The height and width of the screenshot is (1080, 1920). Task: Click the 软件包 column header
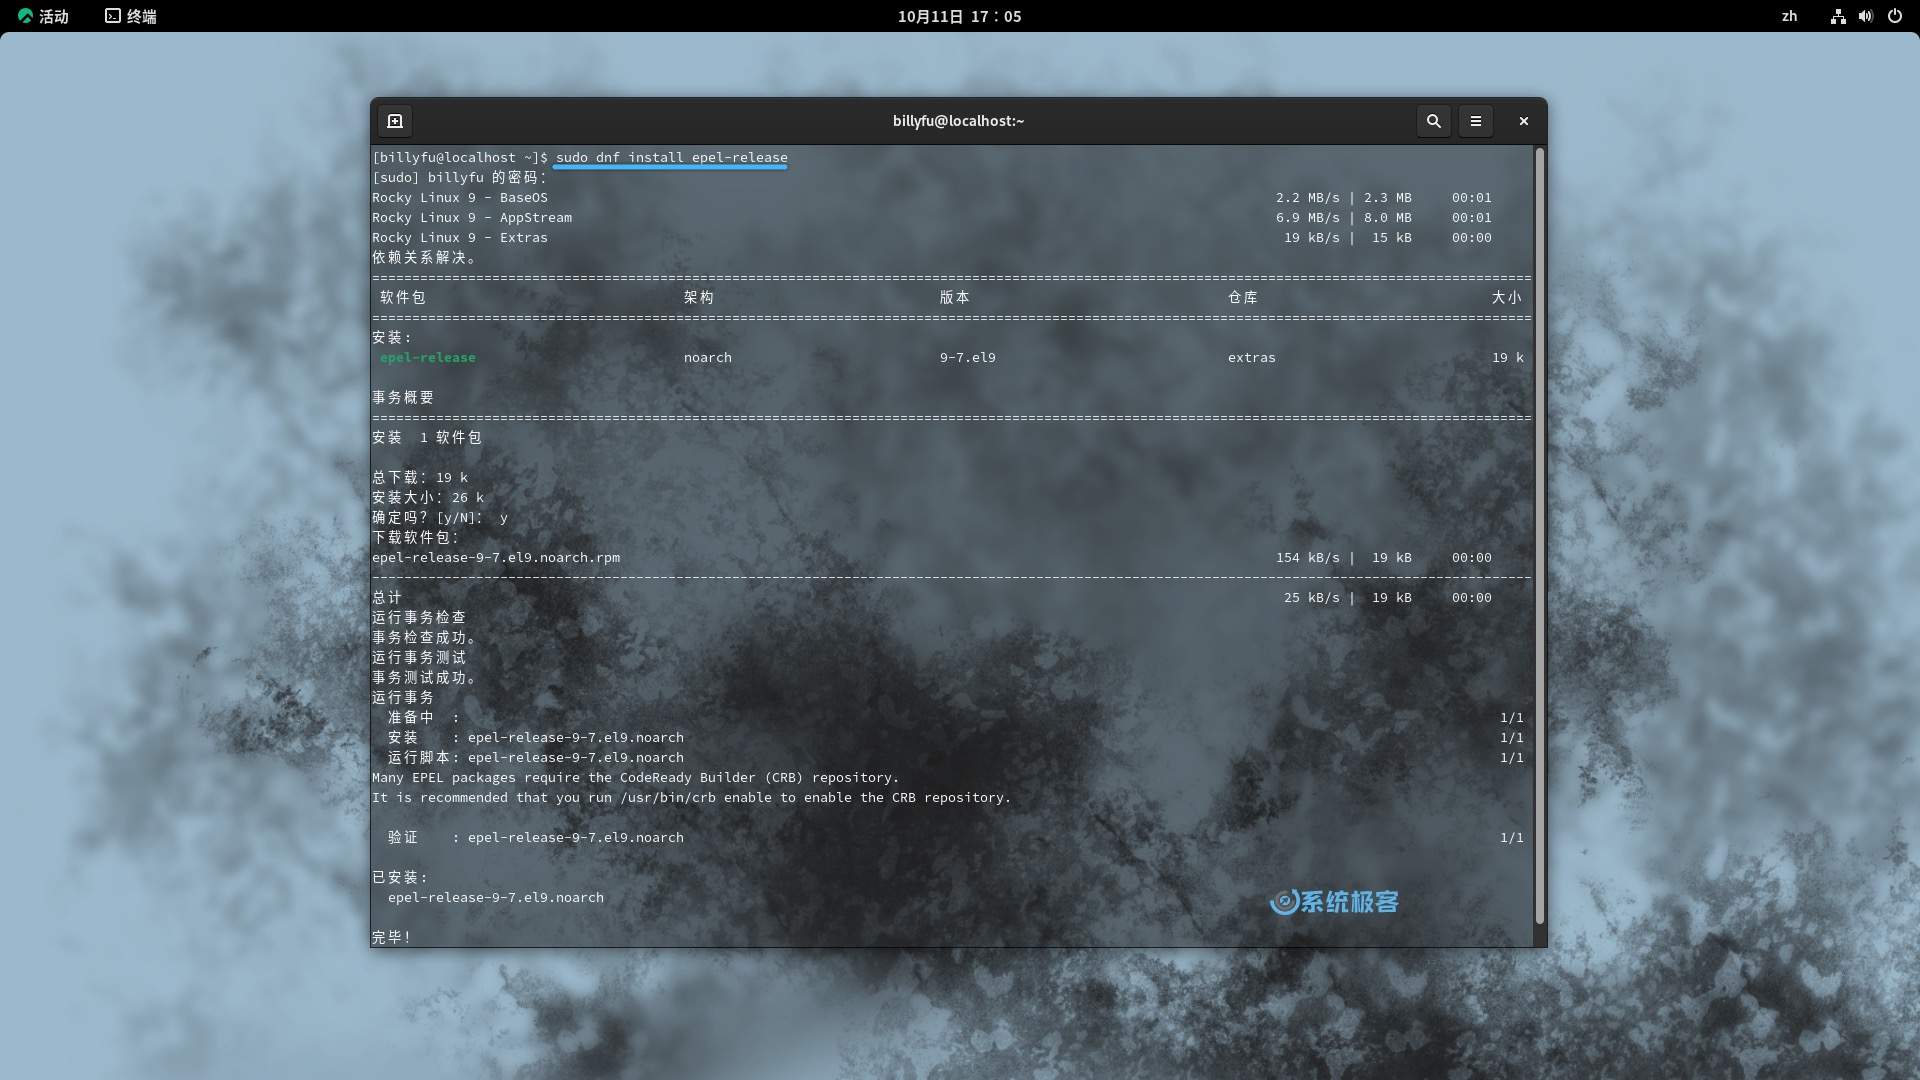tap(403, 298)
